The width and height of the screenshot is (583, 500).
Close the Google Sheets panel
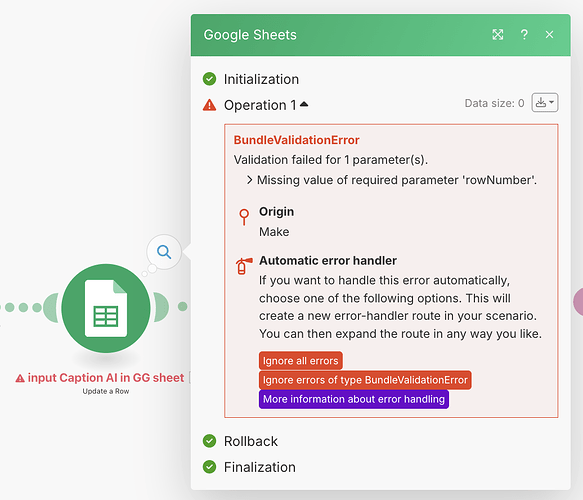(x=549, y=35)
